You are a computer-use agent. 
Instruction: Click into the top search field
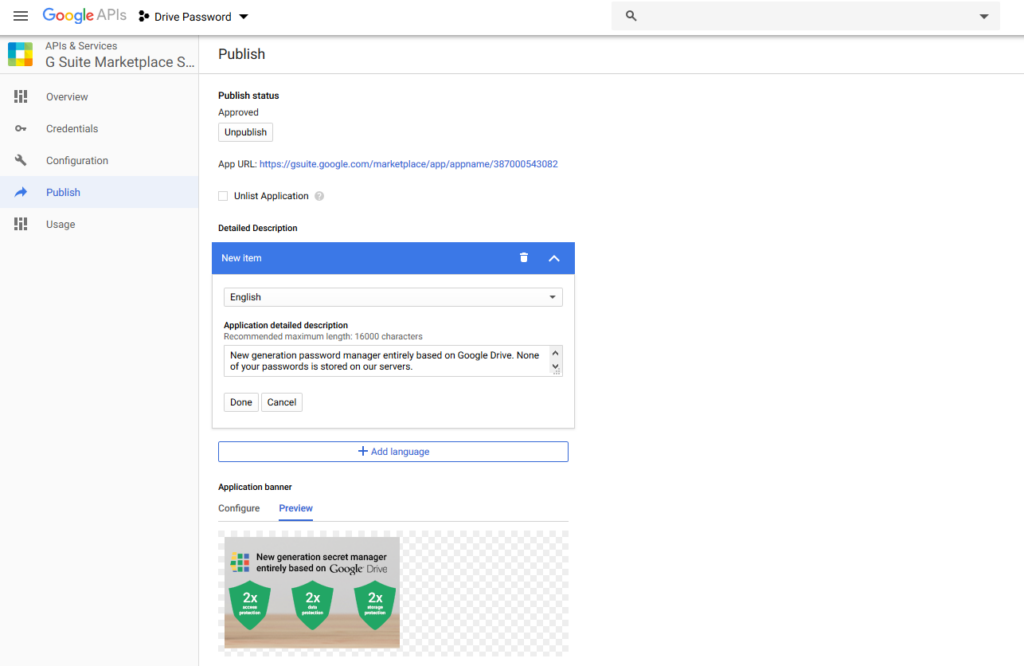coord(805,16)
